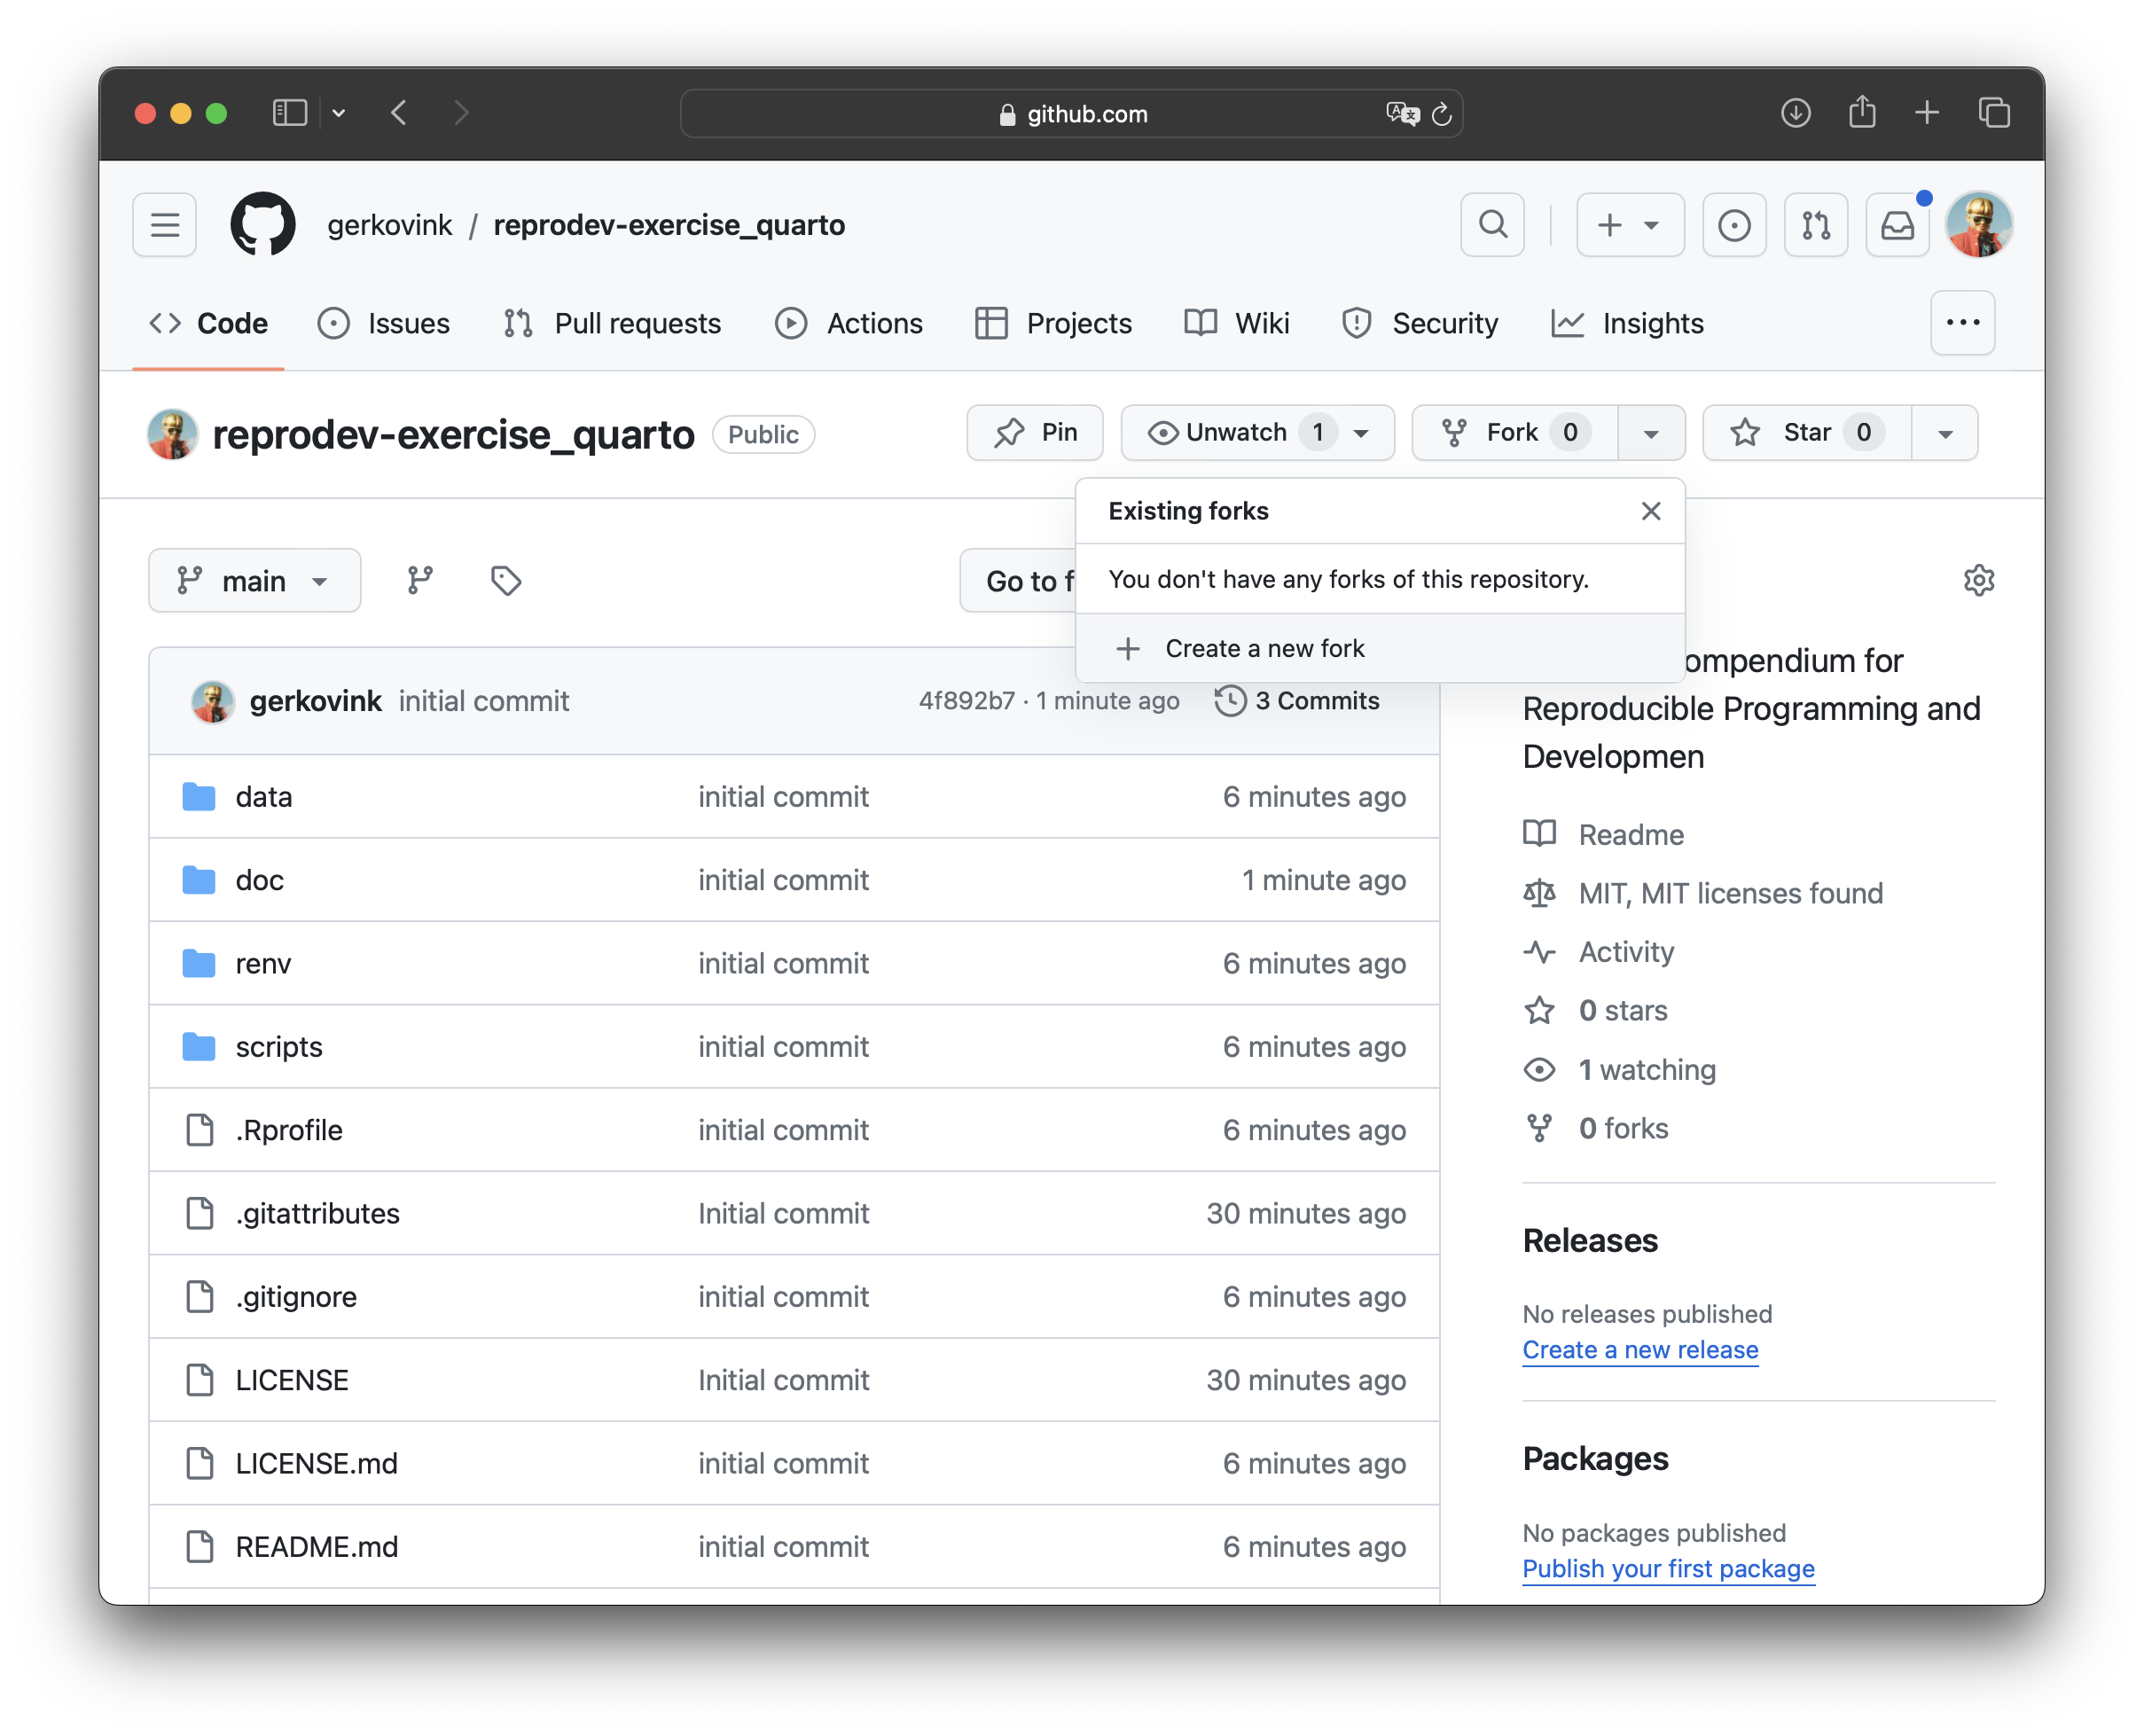Image resolution: width=2144 pixels, height=1736 pixels.
Task: Open the 4f892b7 commit hash
Action: [x=967, y=701]
